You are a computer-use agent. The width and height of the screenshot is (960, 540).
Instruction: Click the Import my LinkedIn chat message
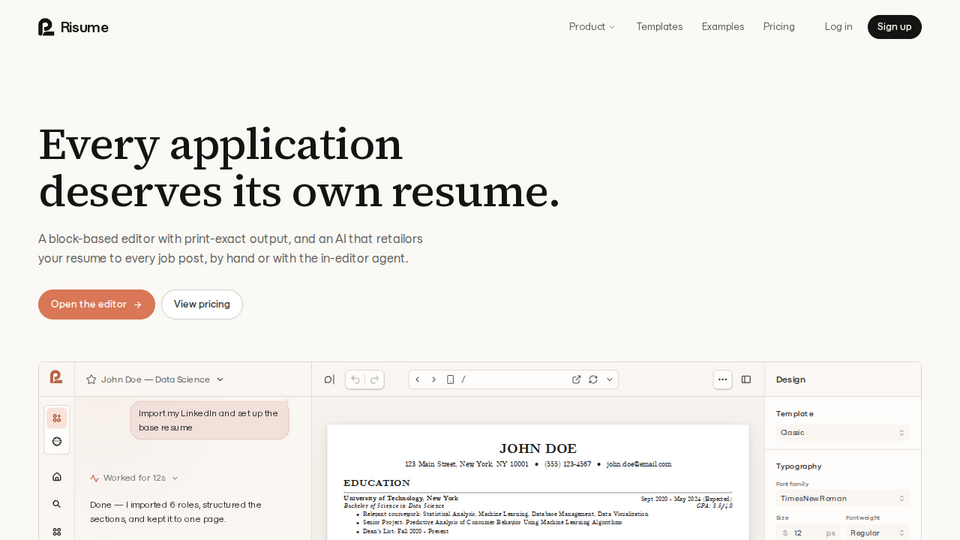[209, 420]
